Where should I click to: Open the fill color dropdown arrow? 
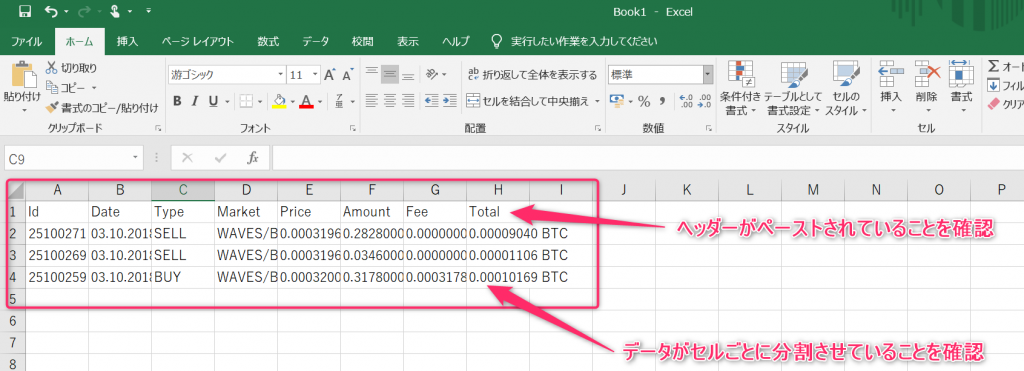292,102
